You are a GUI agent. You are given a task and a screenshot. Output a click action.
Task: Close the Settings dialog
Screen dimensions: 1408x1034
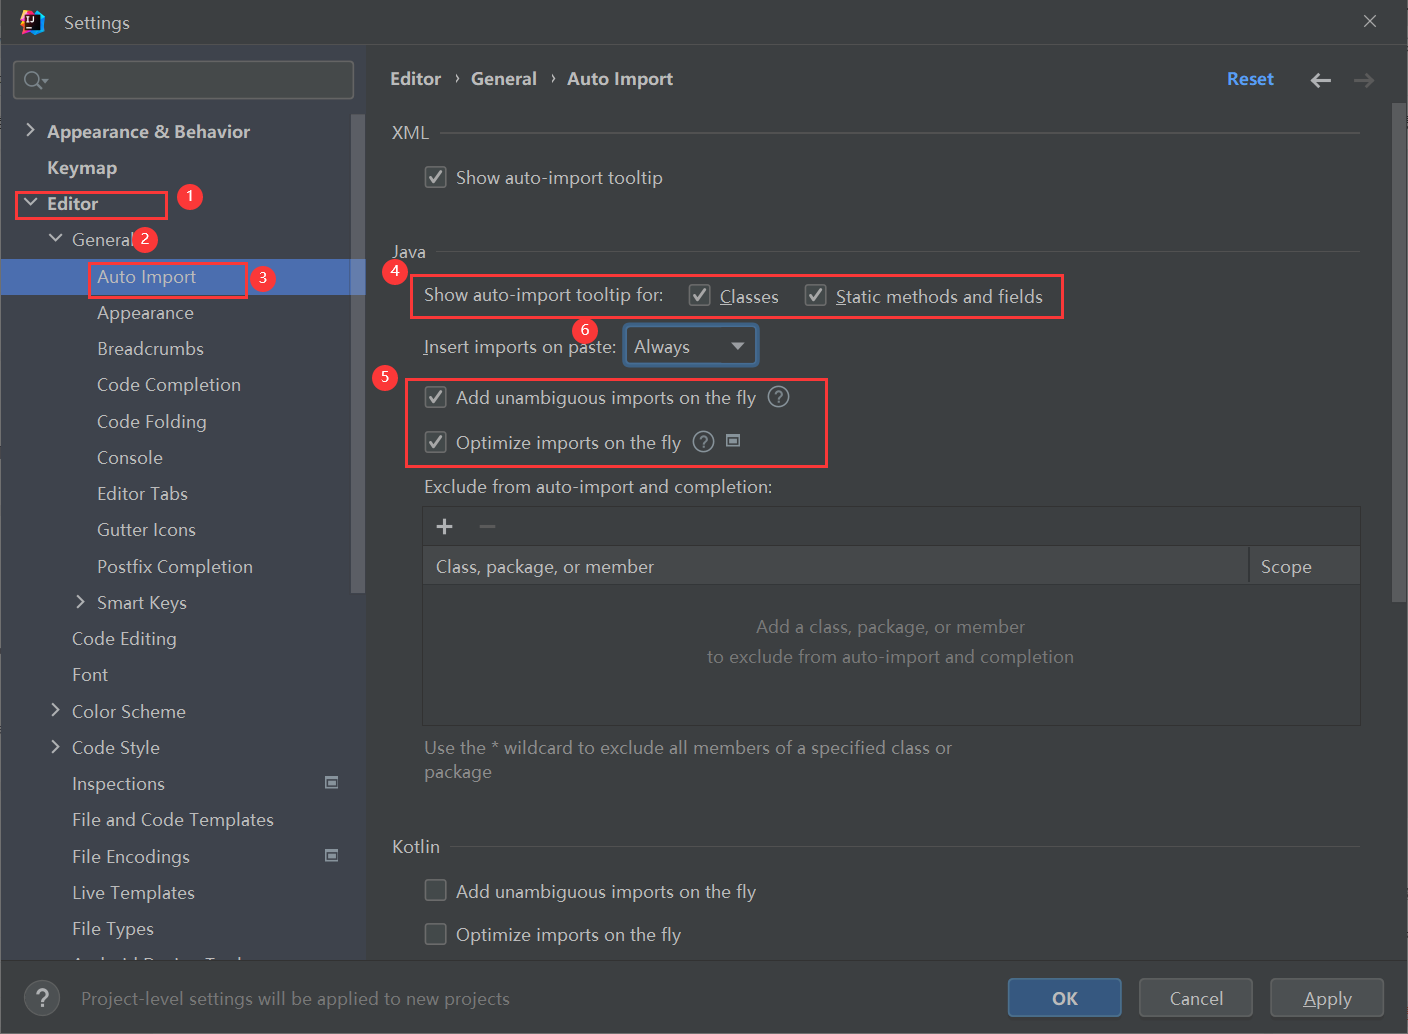[x=1370, y=21]
